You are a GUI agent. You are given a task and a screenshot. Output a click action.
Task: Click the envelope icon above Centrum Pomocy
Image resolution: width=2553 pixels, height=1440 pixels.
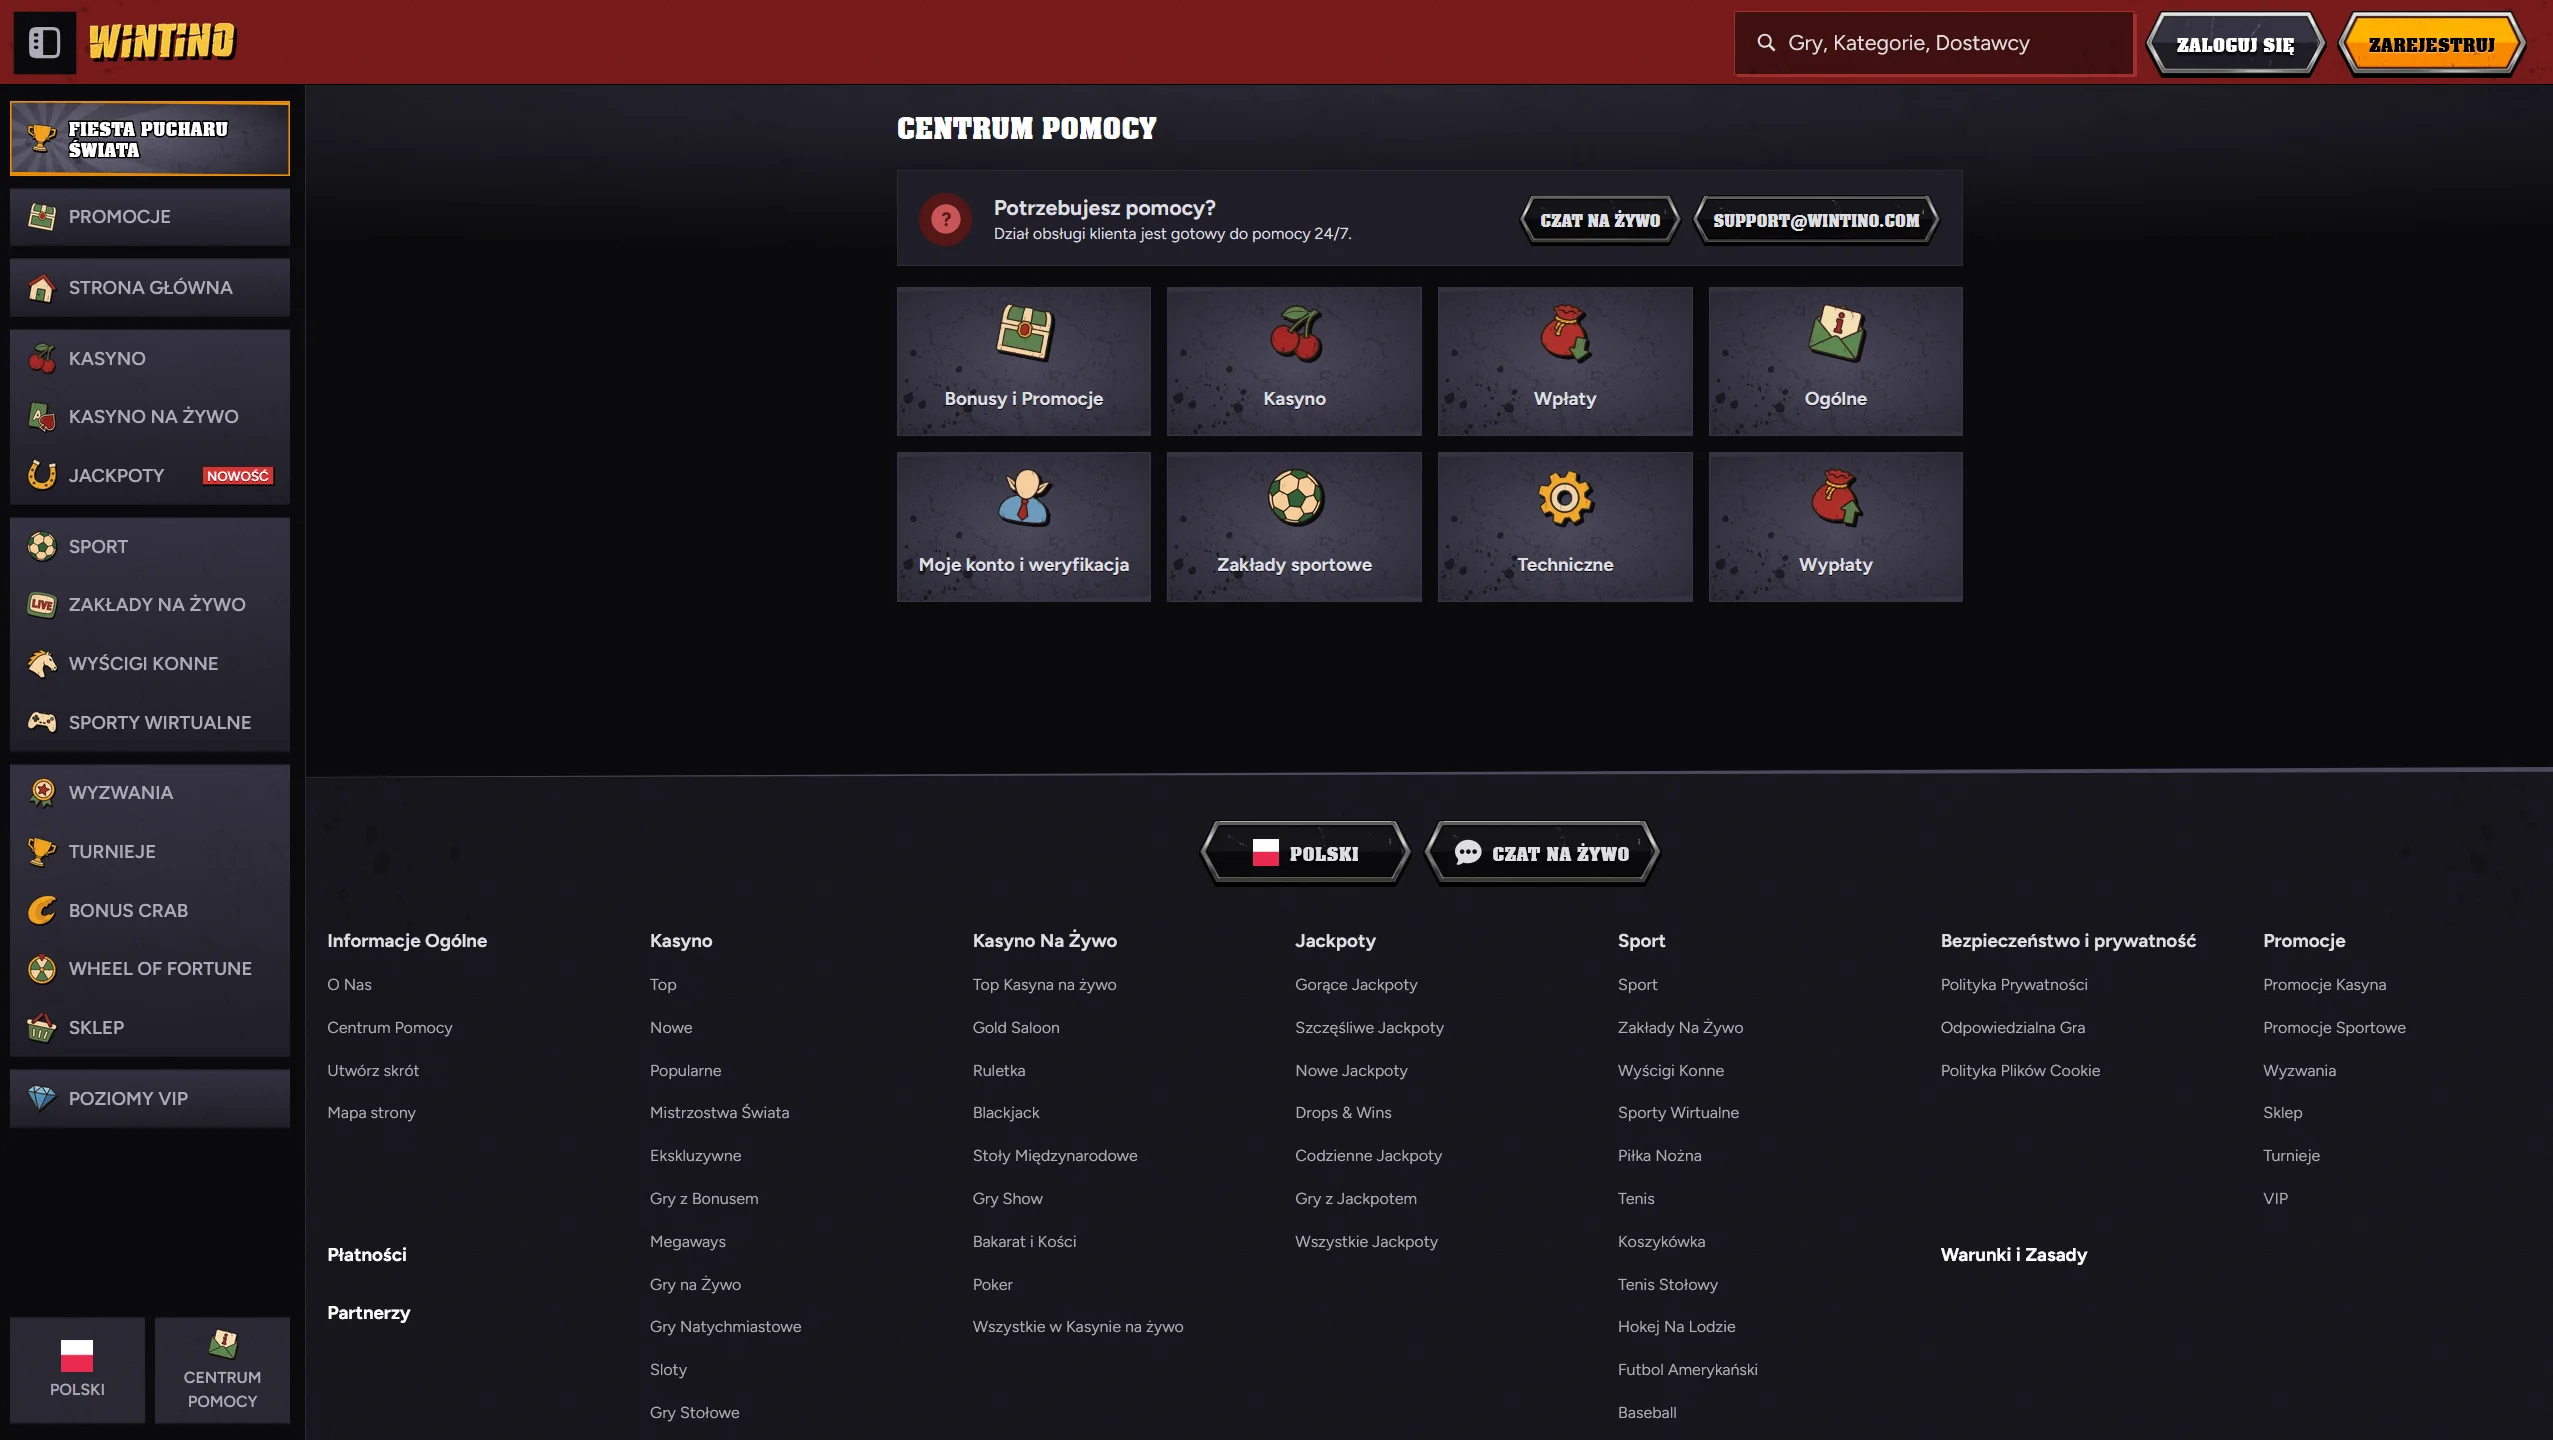[x=223, y=1343]
